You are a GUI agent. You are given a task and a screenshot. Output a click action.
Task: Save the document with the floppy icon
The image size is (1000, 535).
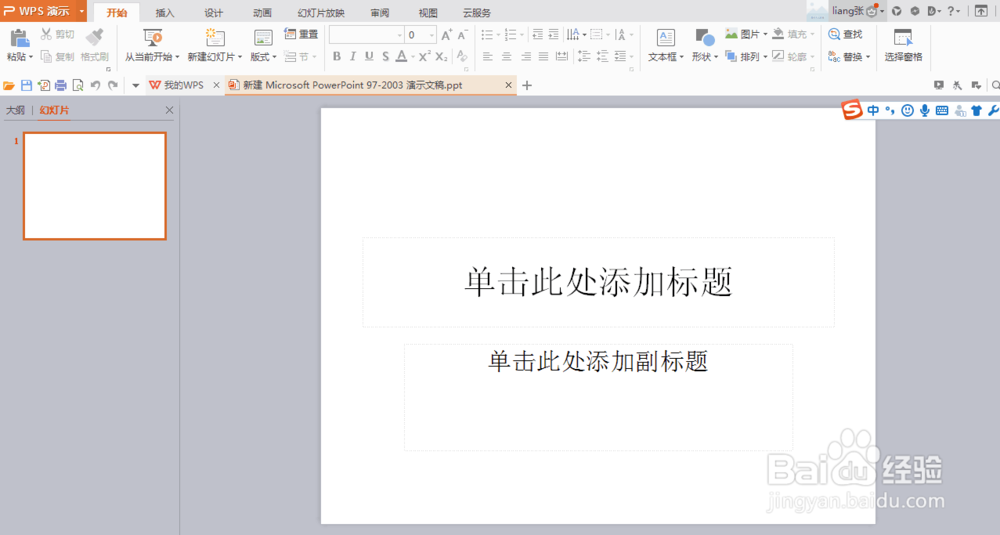tap(26, 85)
